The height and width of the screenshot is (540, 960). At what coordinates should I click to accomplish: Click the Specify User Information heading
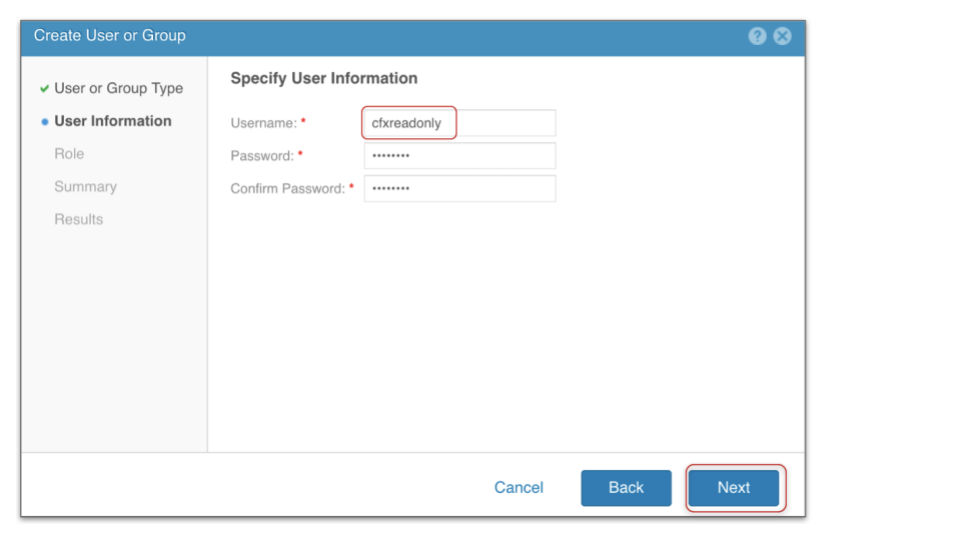pyautogui.click(x=324, y=78)
